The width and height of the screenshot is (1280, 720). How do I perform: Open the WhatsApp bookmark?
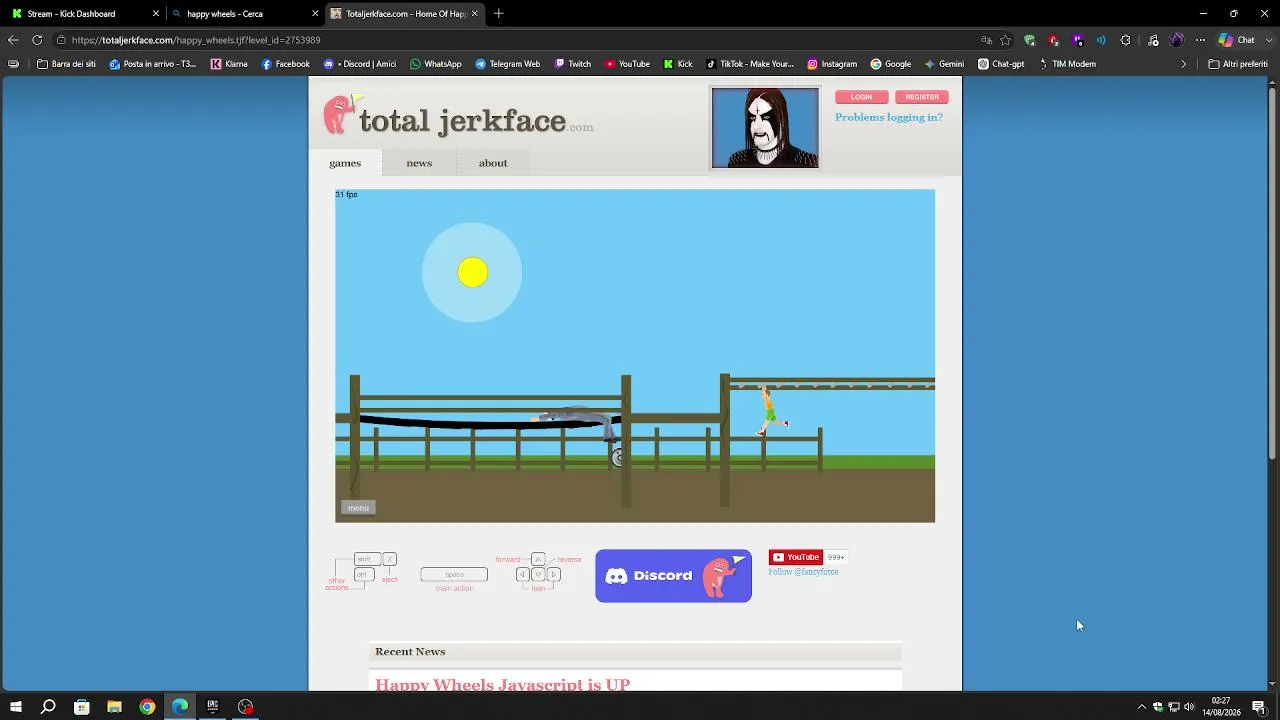[x=436, y=64]
